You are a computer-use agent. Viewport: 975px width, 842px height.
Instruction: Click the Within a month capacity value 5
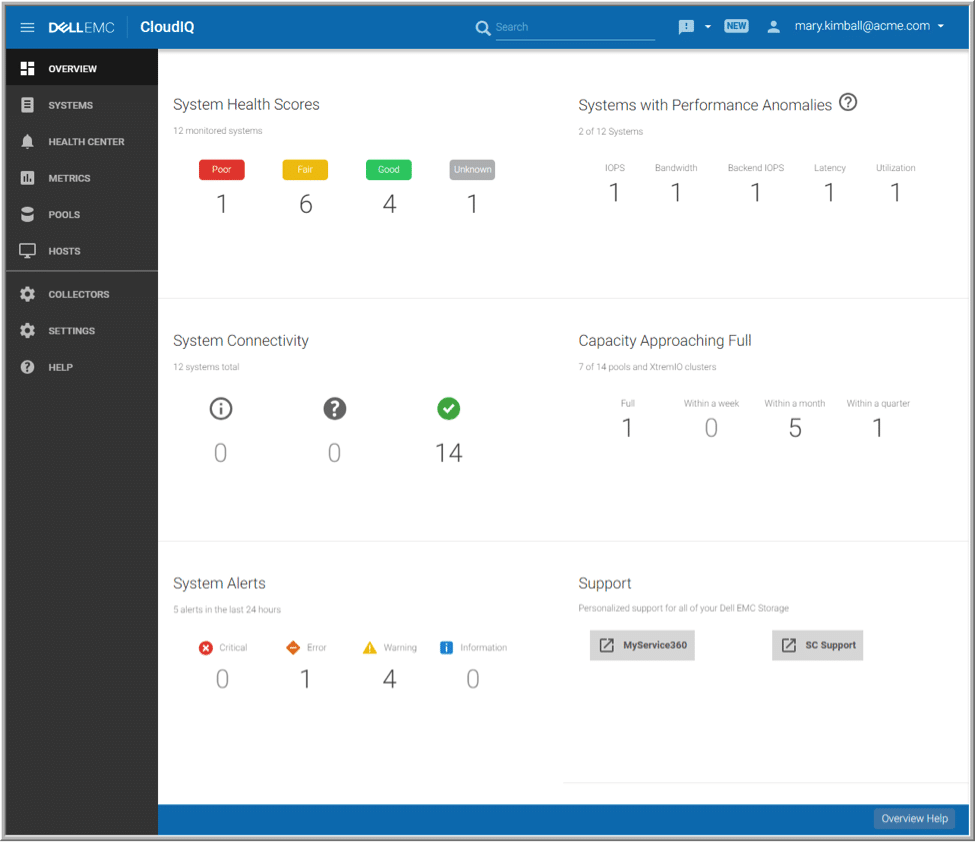coord(795,428)
